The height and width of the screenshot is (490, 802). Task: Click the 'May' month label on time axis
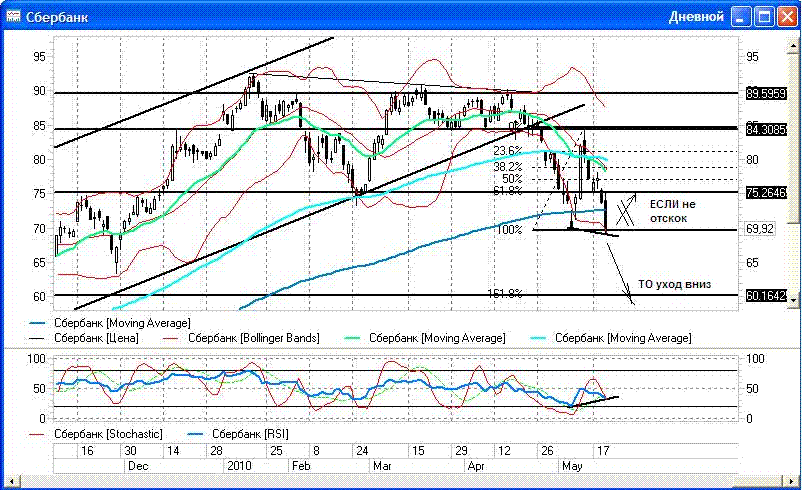point(572,466)
